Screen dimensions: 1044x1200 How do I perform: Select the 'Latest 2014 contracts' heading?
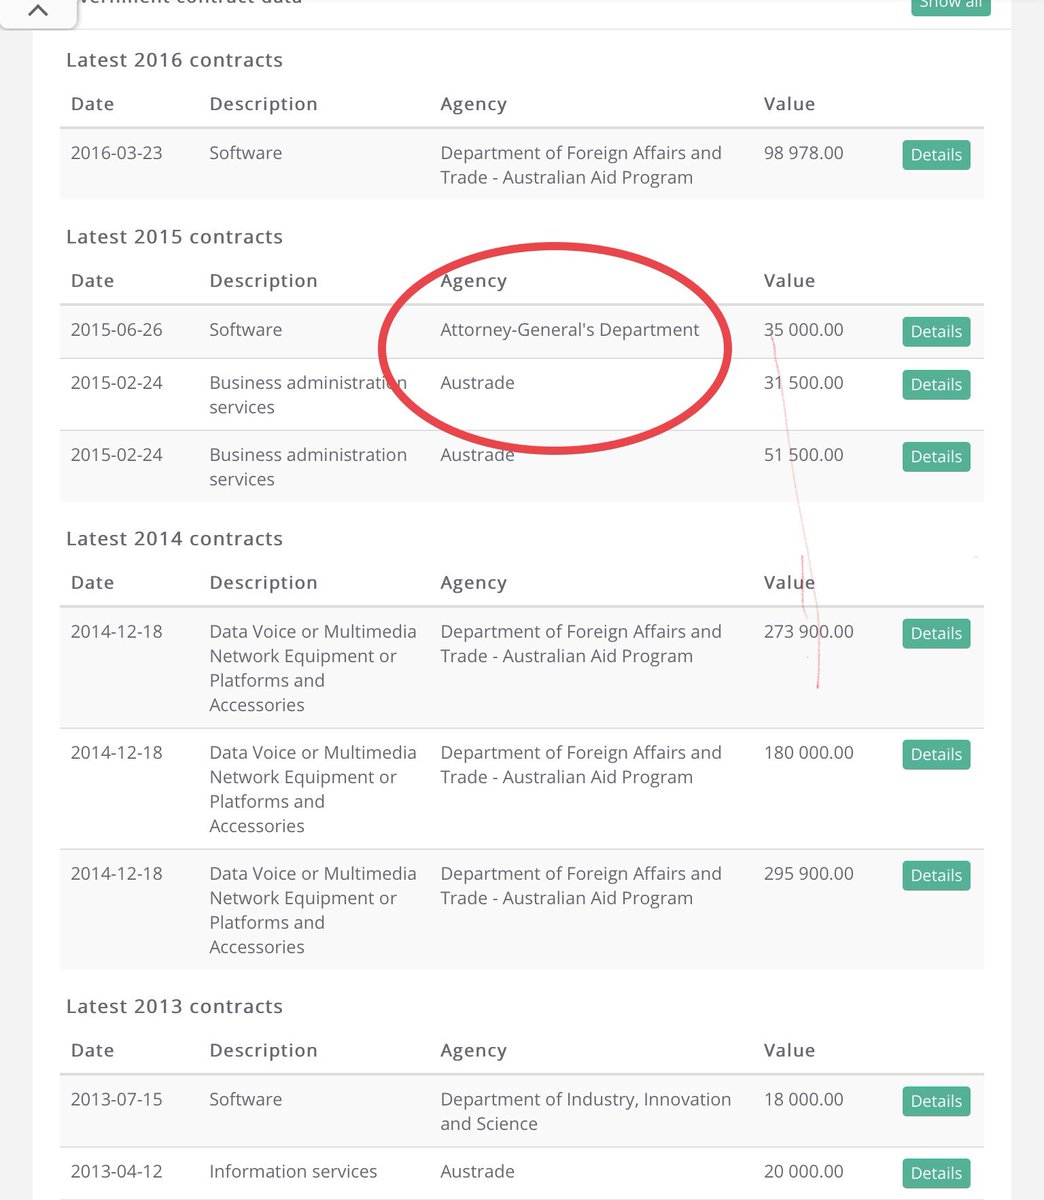point(174,539)
